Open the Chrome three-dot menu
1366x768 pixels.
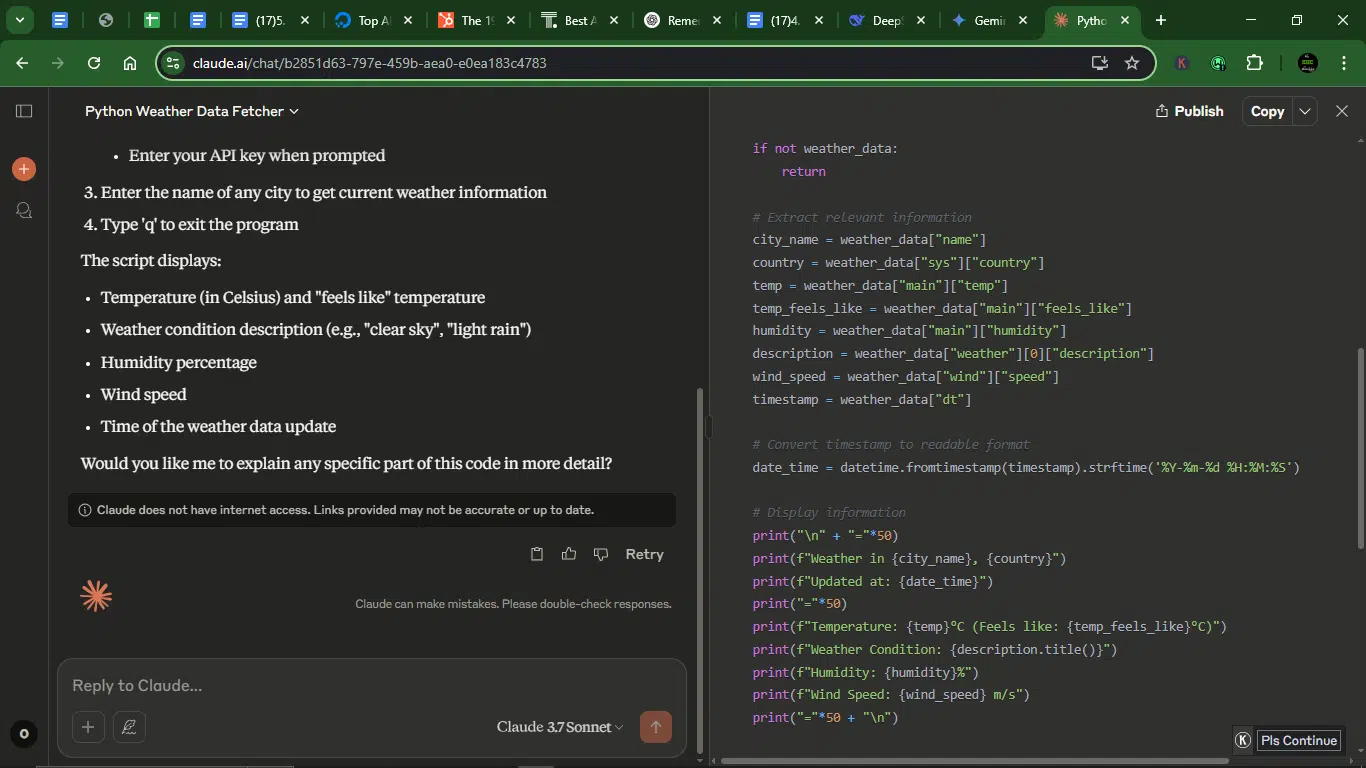pos(1343,63)
